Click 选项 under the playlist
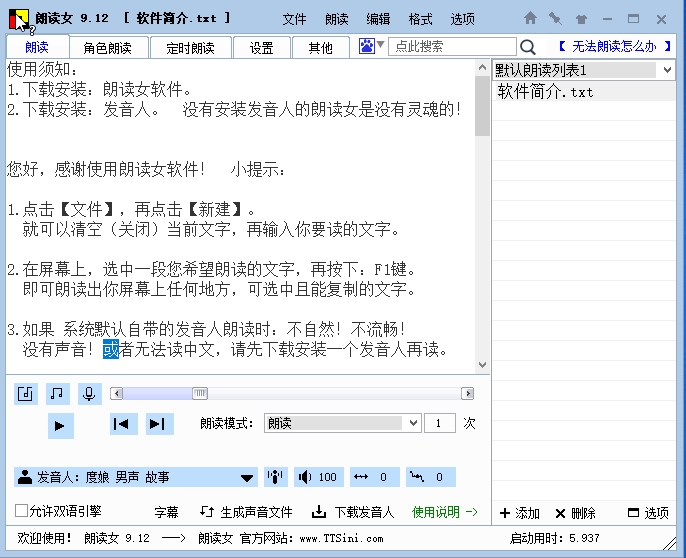Viewport: 686px width, 558px height. point(648,513)
